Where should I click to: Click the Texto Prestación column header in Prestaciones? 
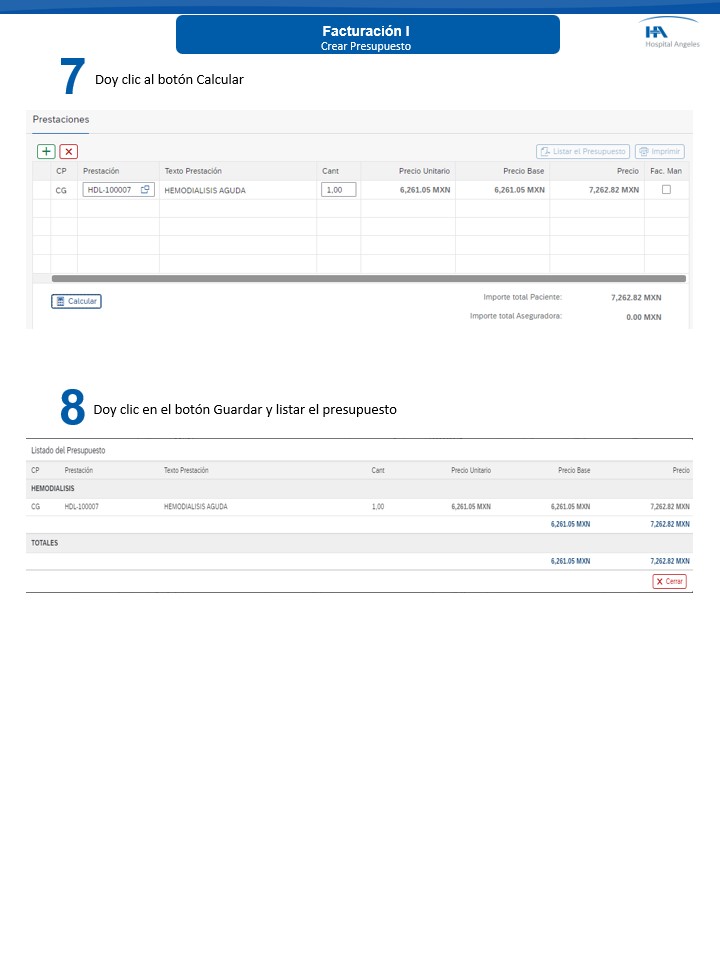coord(193,171)
